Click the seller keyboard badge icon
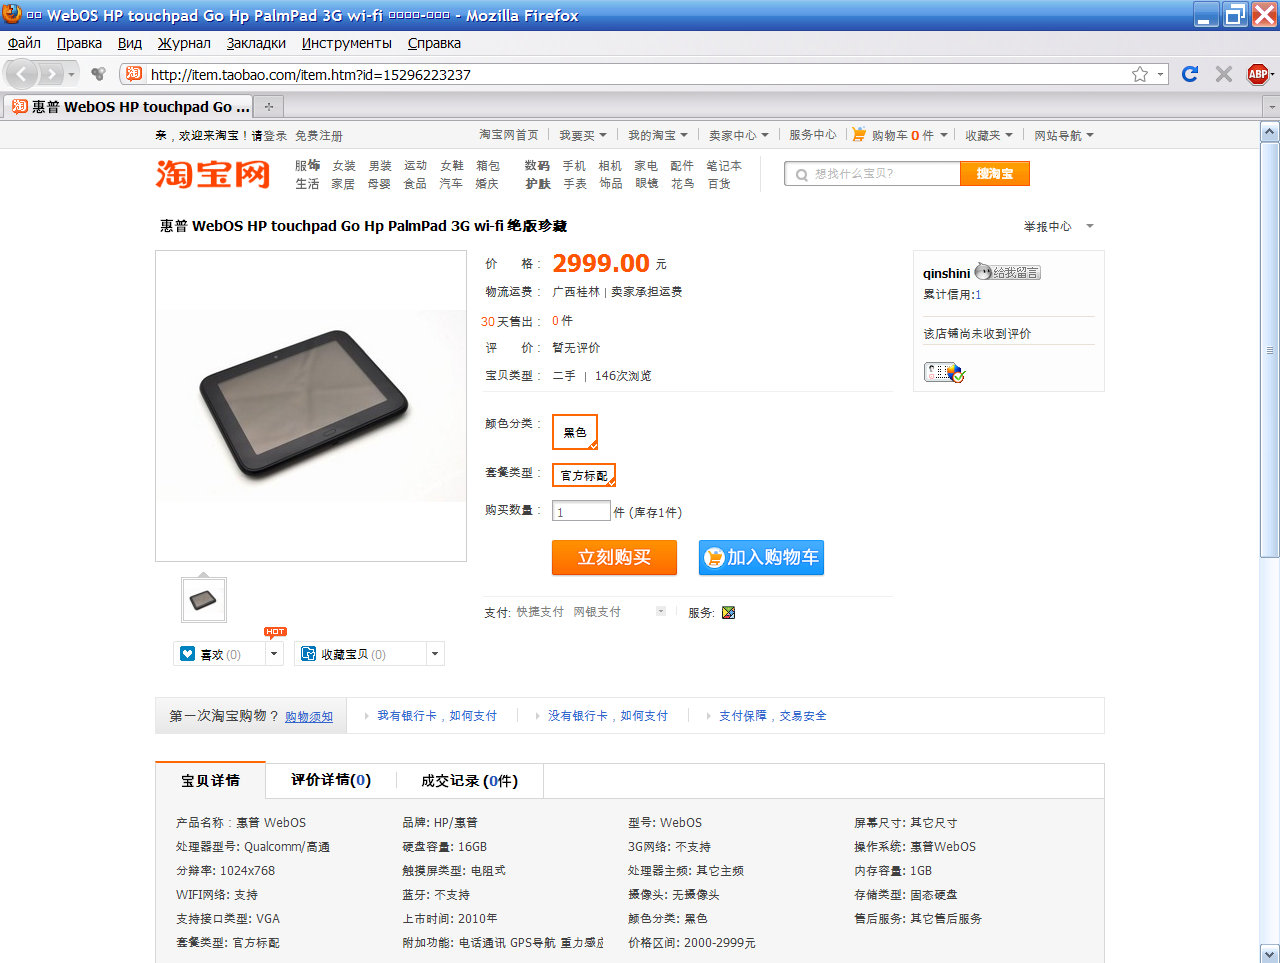This screenshot has height=963, width=1280. point(943,373)
